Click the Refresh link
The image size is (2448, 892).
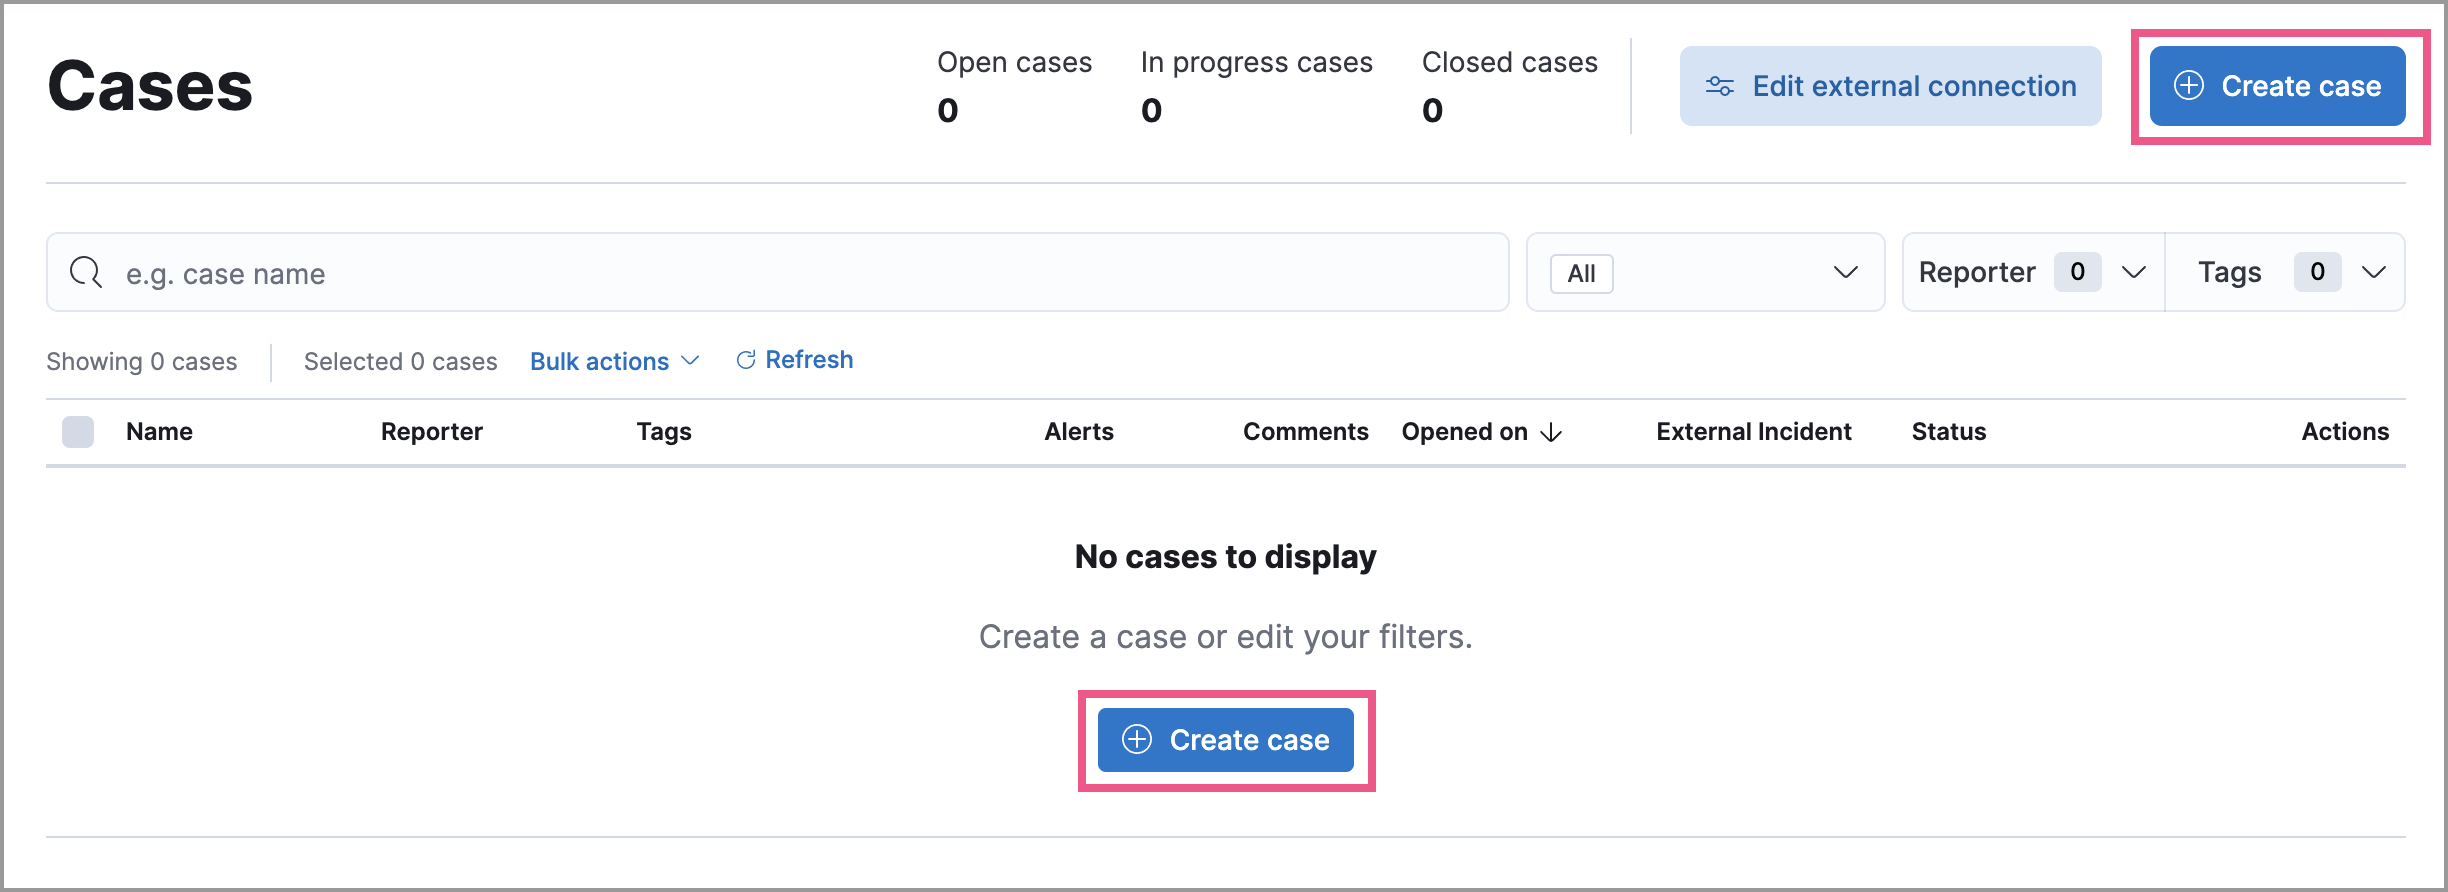pos(810,359)
